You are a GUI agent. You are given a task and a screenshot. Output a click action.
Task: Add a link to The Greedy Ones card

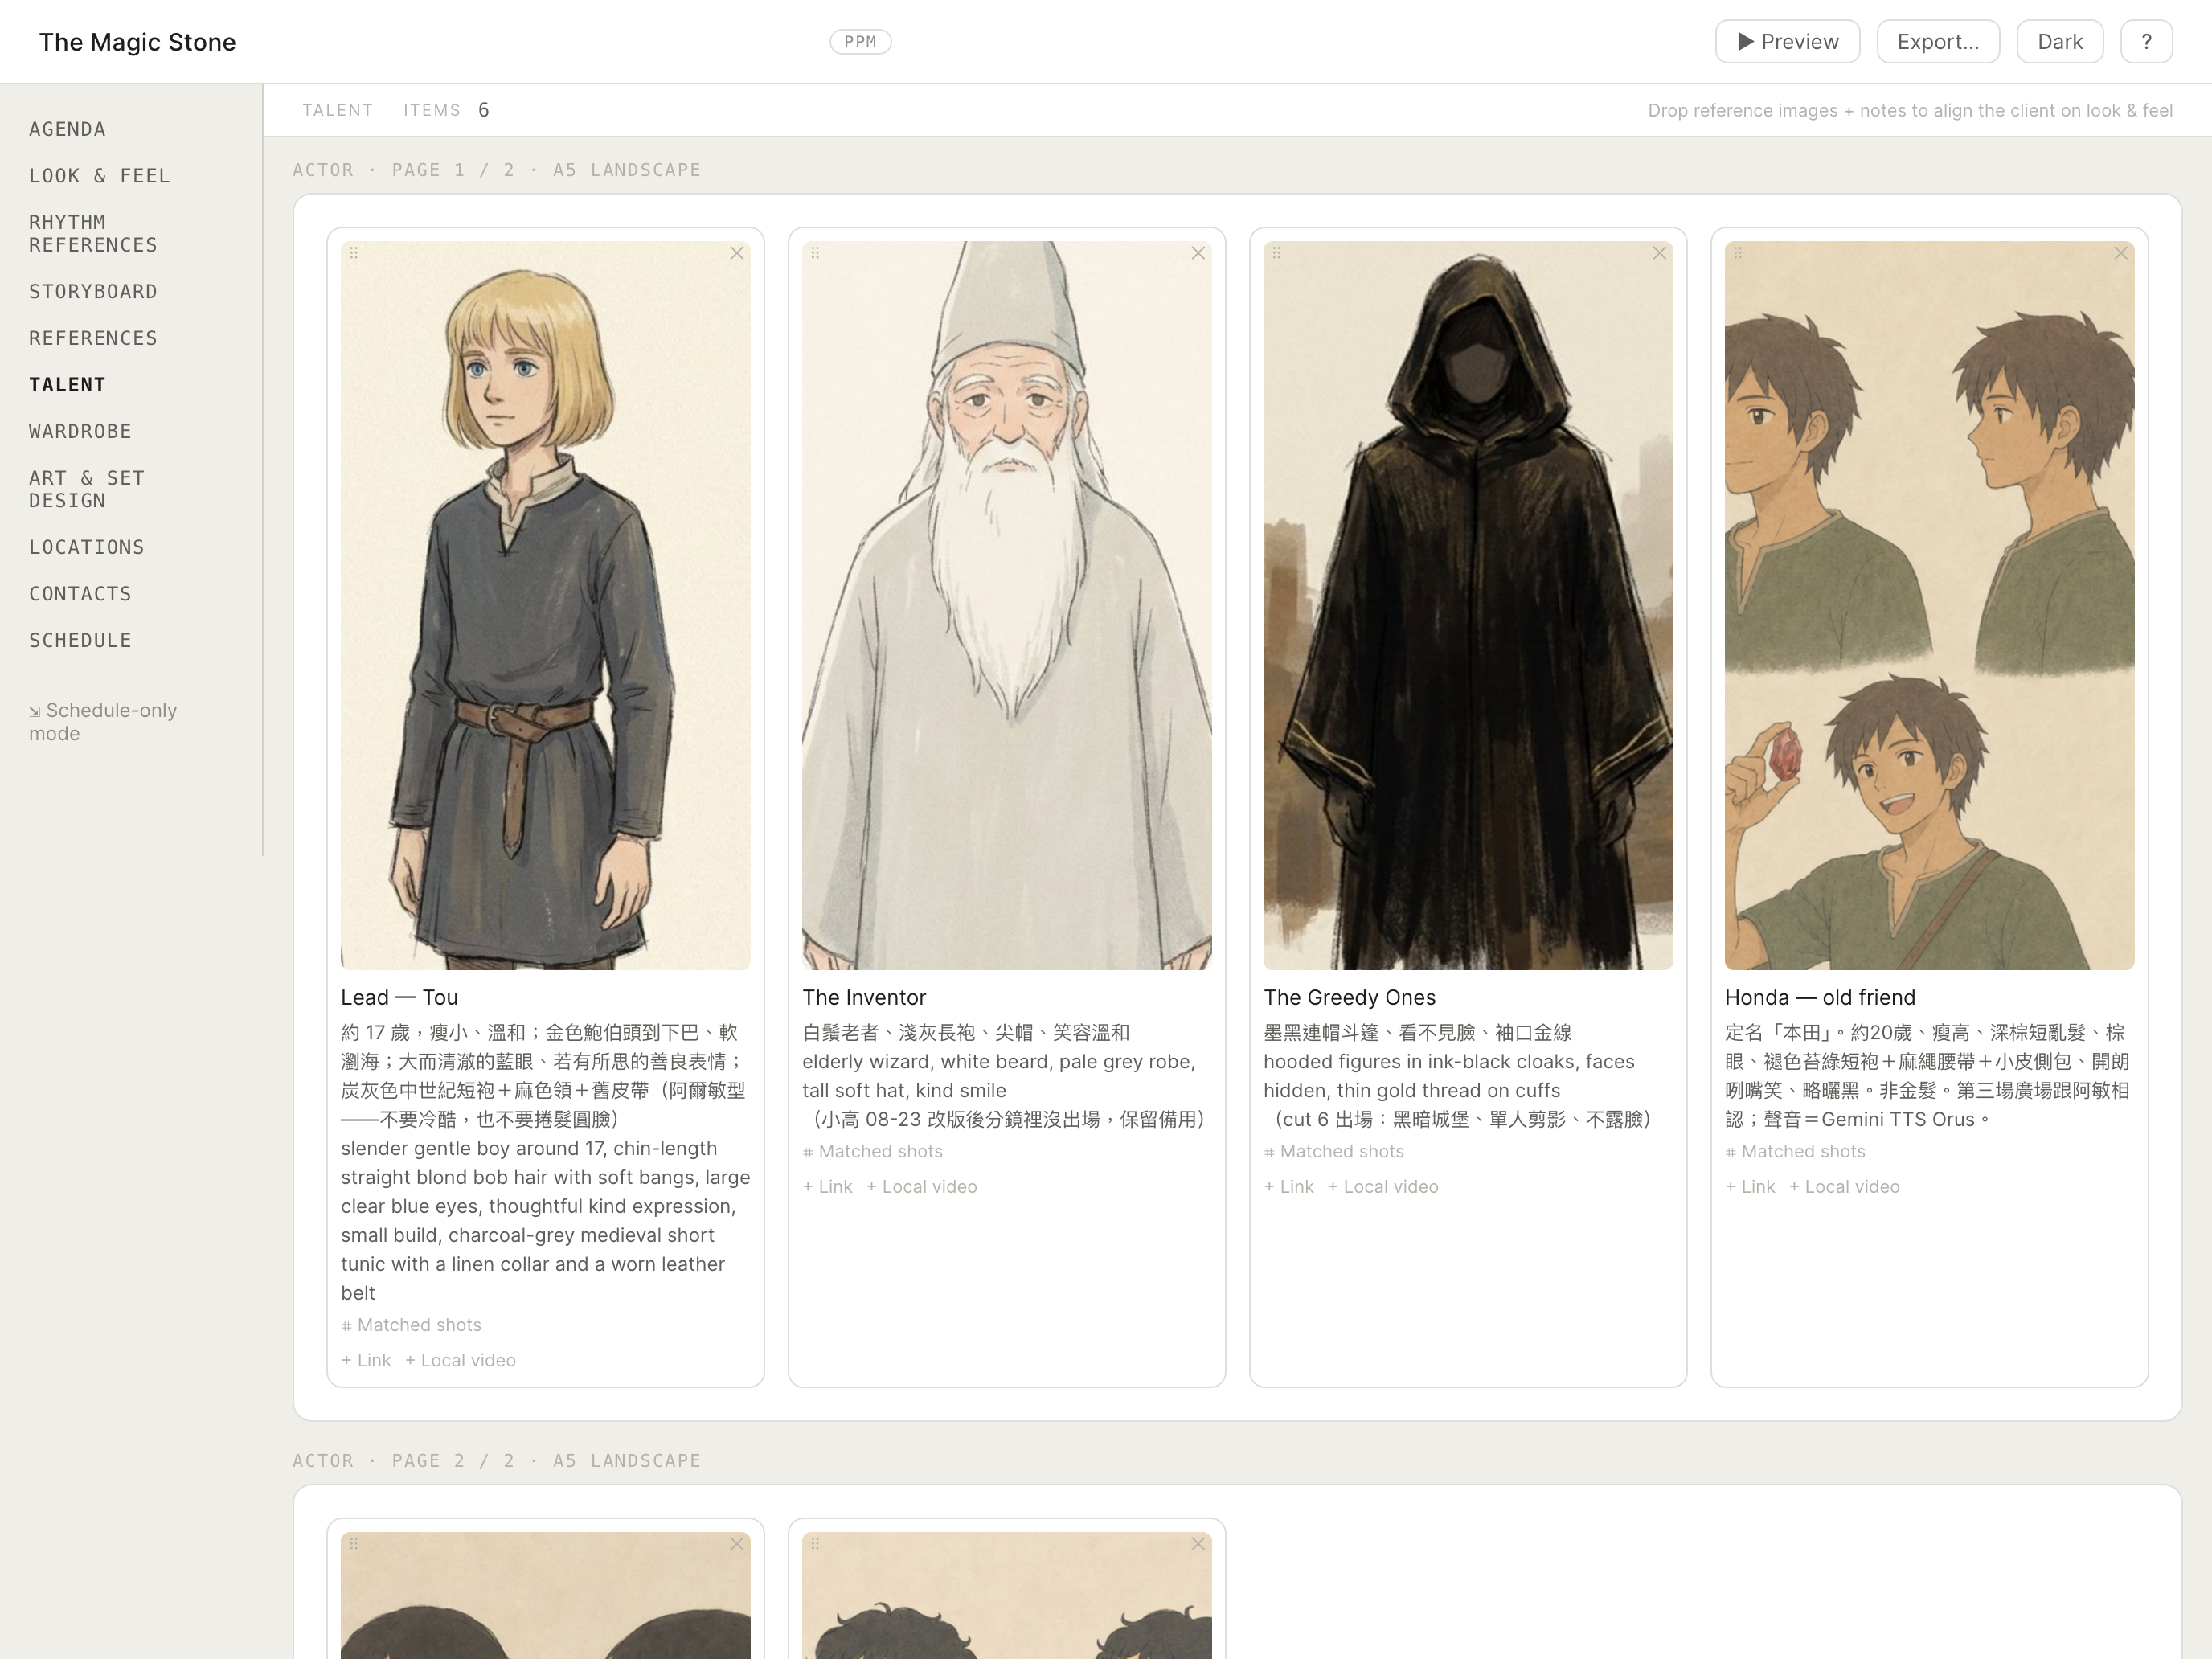pyautogui.click(x=1289, y=1187)
